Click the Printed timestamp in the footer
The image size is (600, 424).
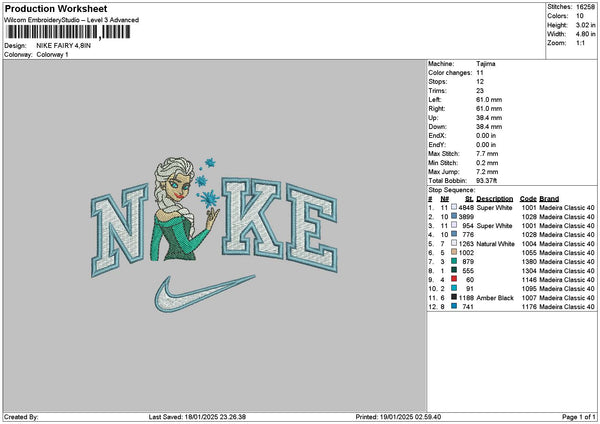[398, 417]
